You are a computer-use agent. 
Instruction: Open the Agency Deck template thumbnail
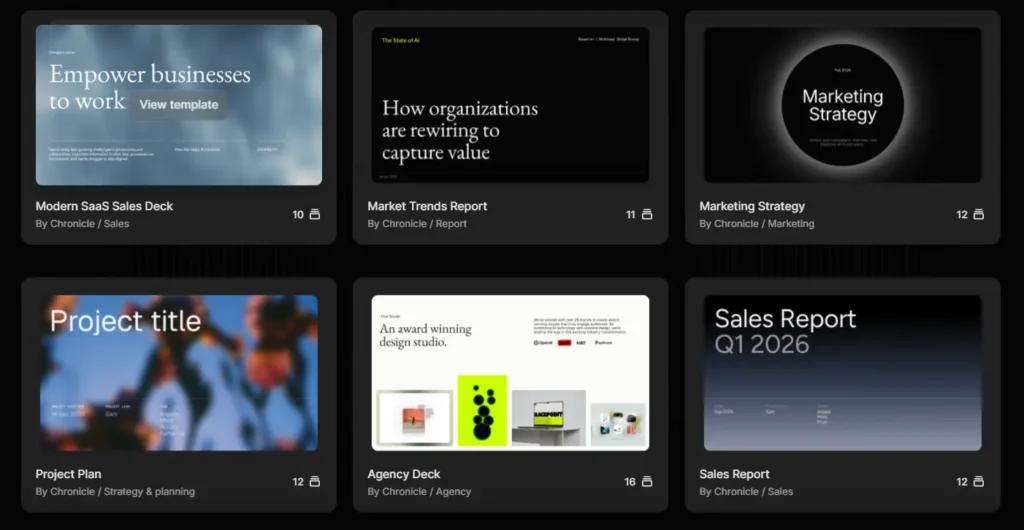[510, 373]
